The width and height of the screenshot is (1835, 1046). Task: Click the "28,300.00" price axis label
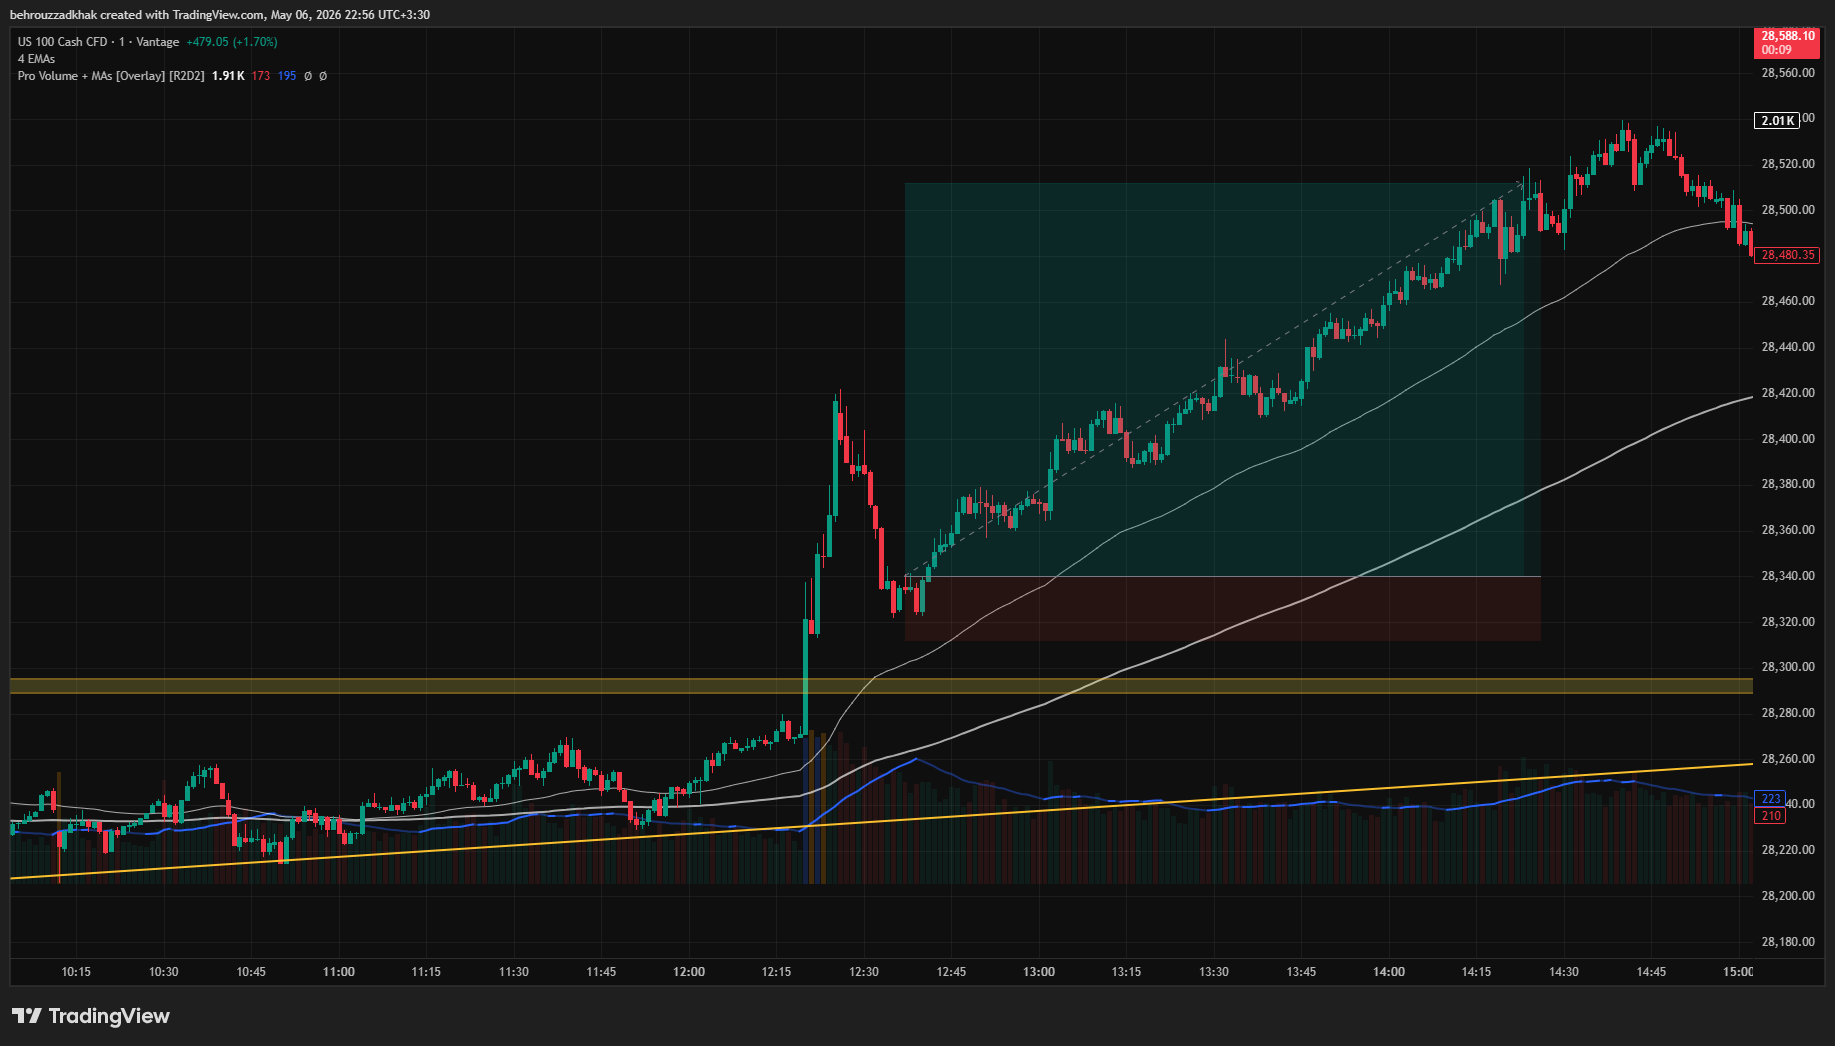tap(1788, 667)
